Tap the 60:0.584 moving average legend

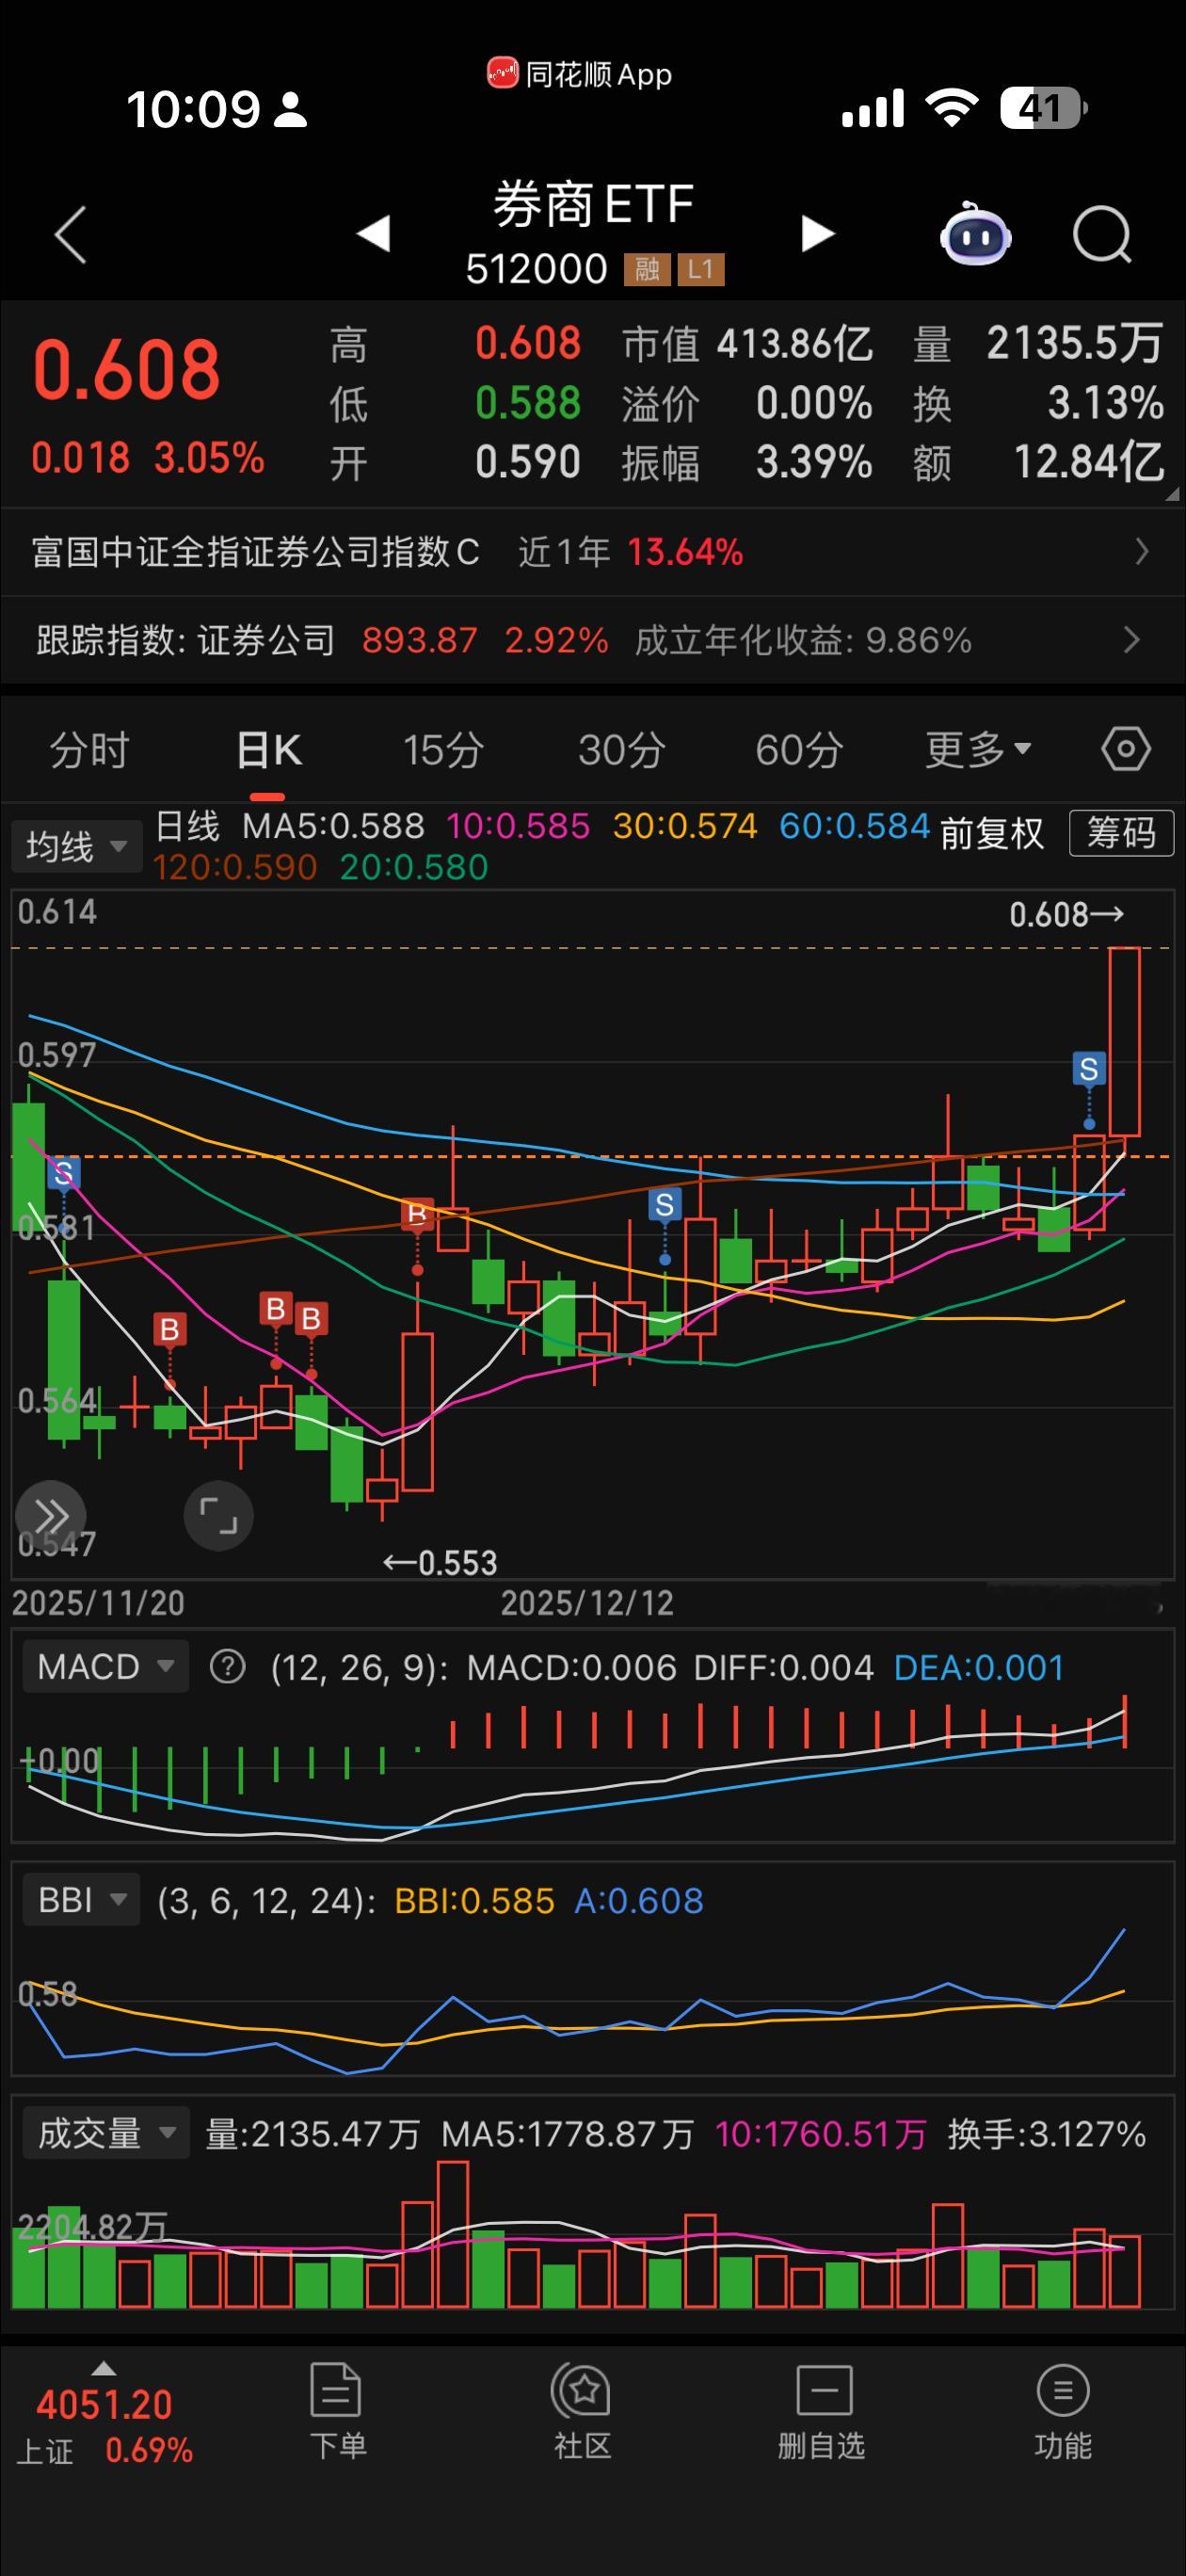tap(854, 826)
